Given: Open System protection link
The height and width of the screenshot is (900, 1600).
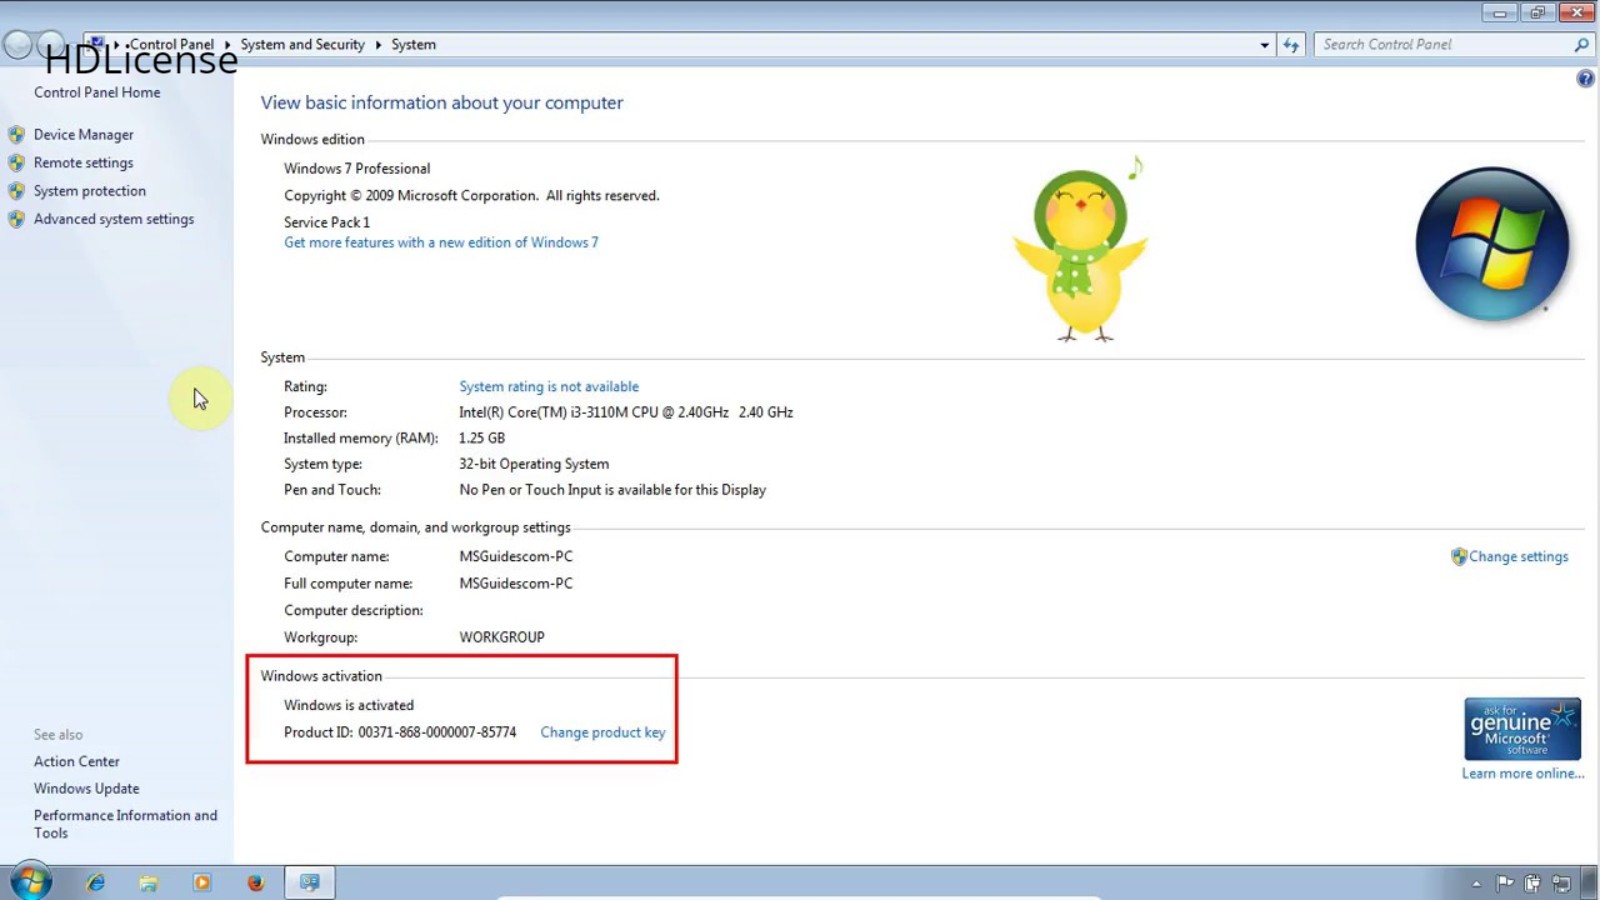Looking at the screenshot, I should [x=89, y=190].
